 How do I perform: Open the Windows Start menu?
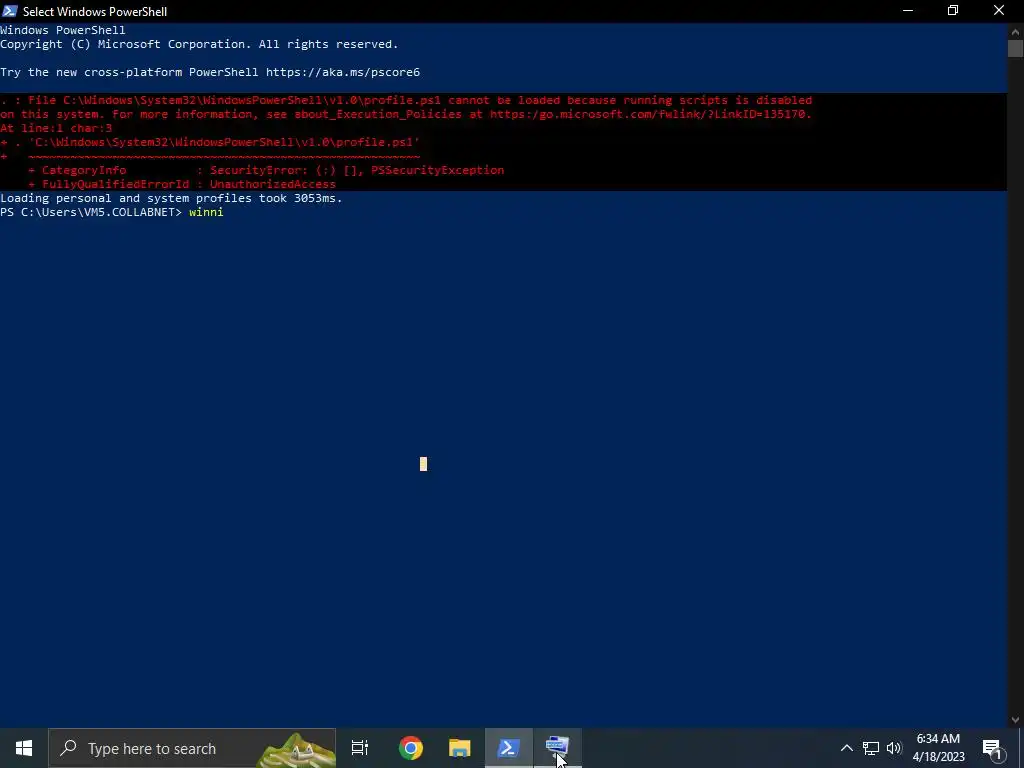click(24, 748)
